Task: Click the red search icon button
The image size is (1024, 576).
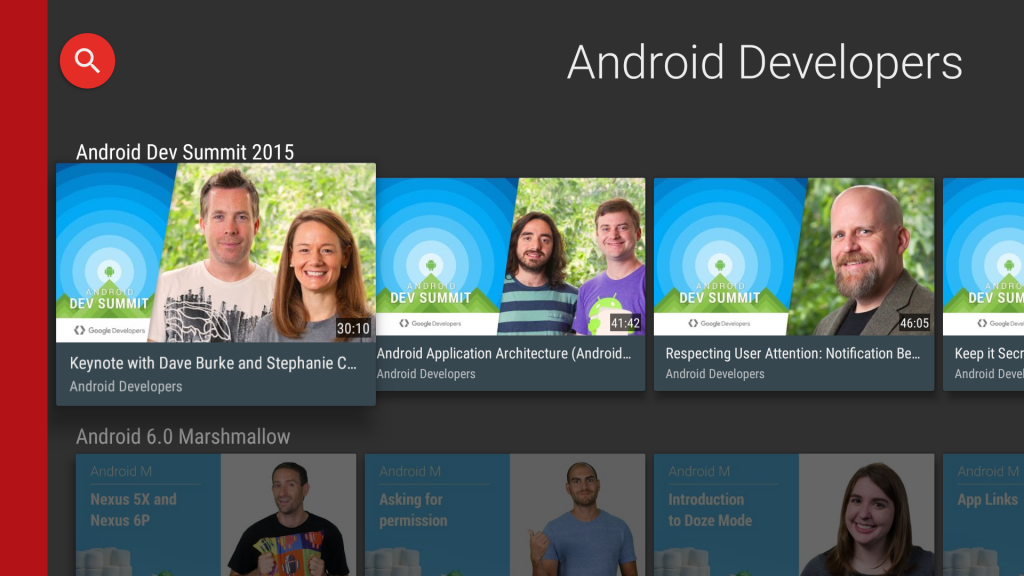Action: coord(88,61)
